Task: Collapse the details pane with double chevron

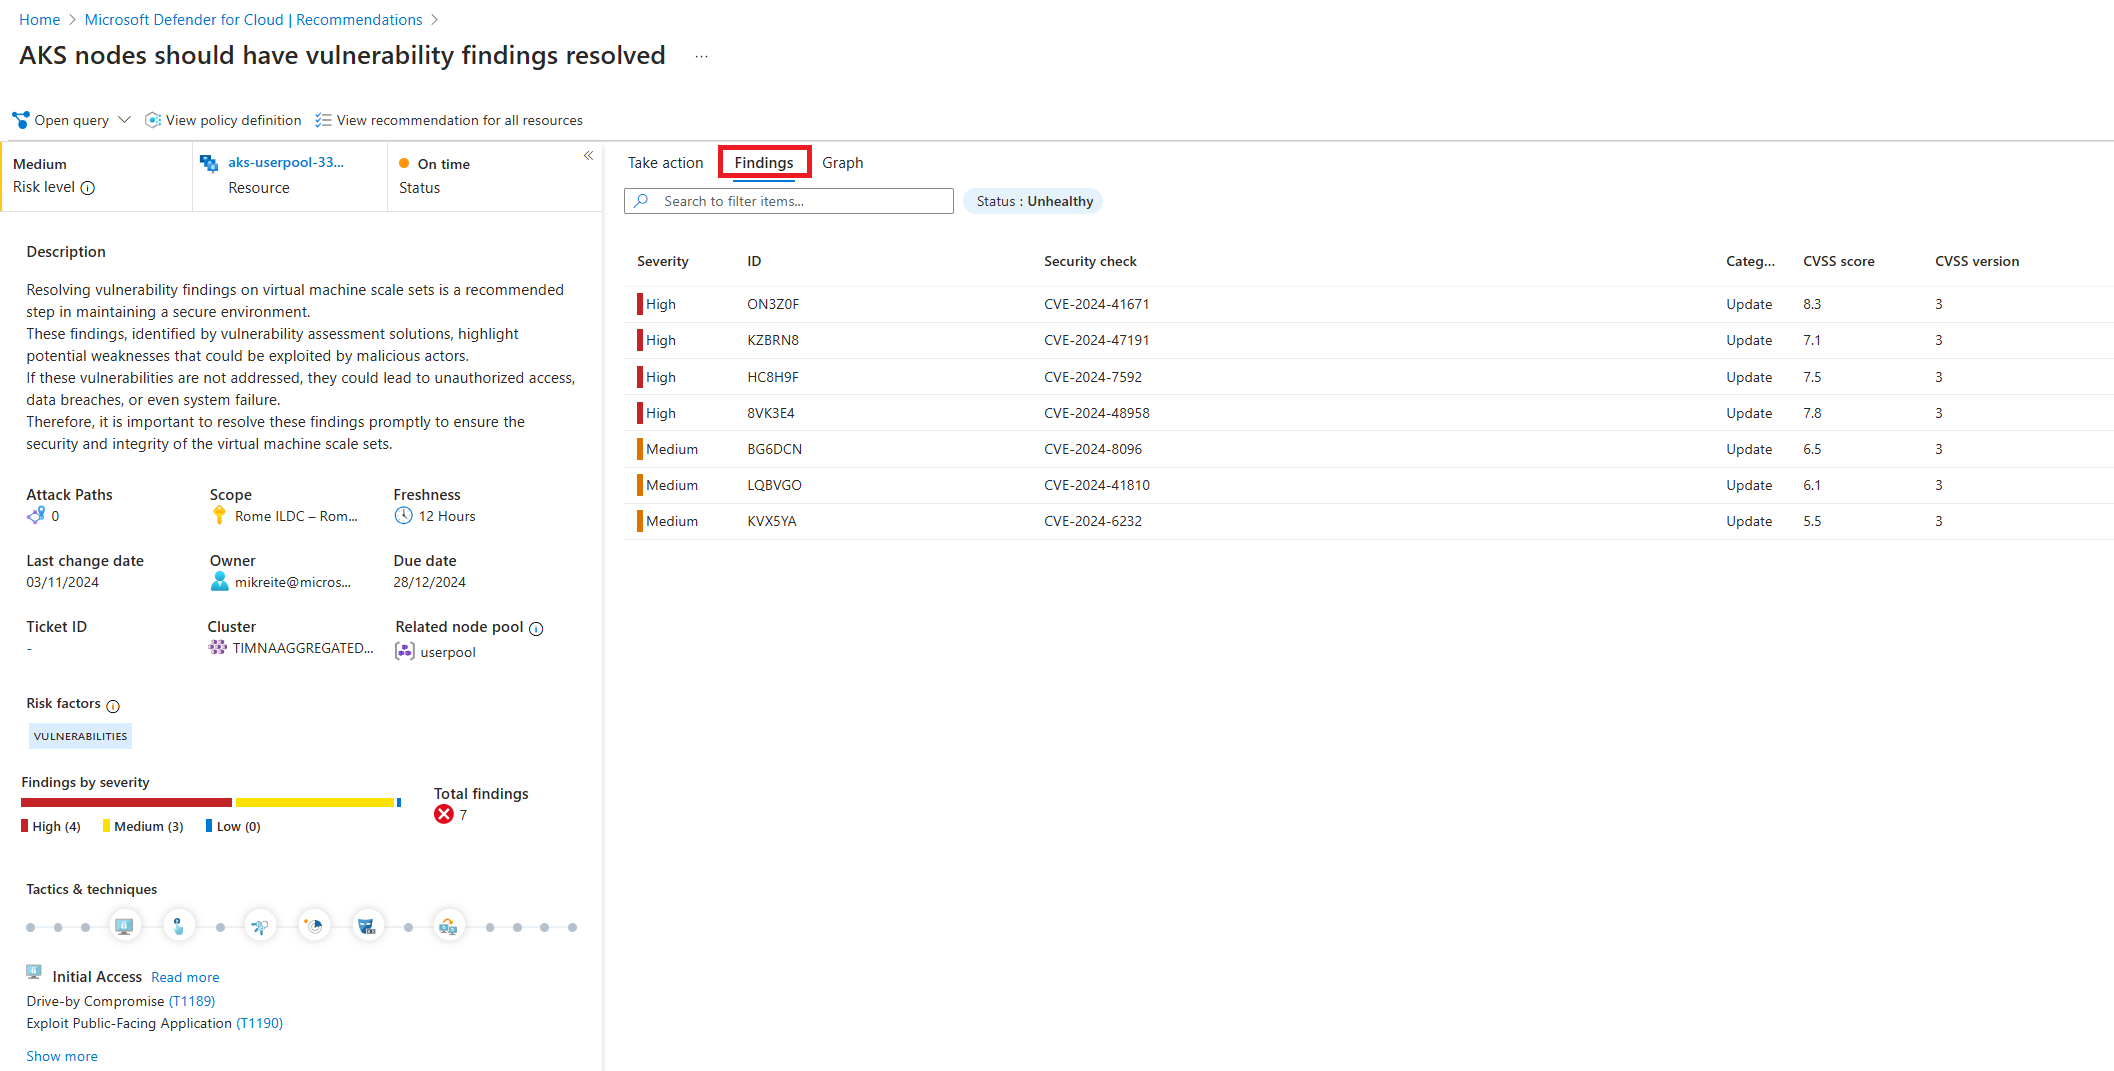Action: coord(588,155)
